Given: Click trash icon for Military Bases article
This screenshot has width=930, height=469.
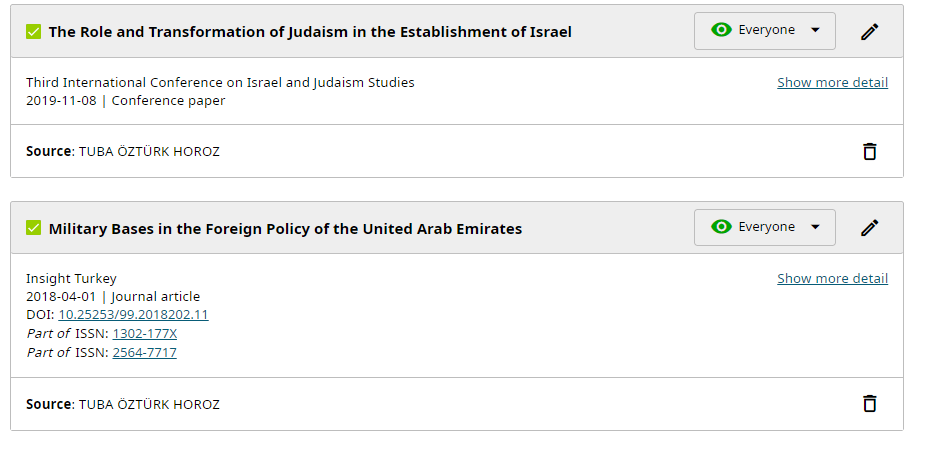Looking at the screenshot, I should click(870, 404).
